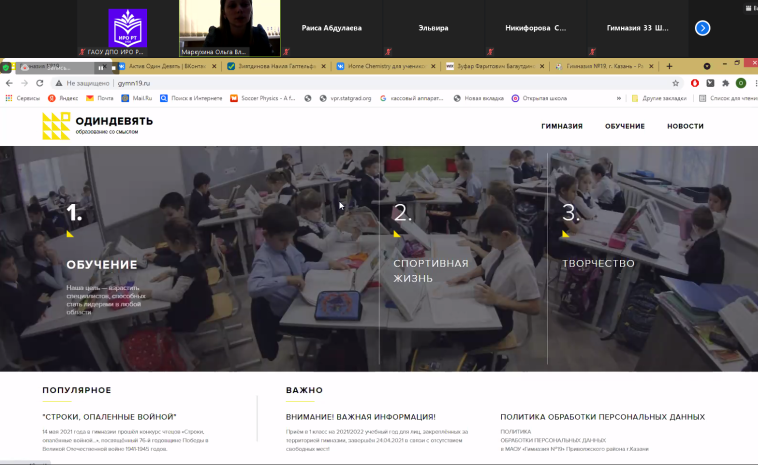758x465 pixels.
Task: Open the 'Не защищено' site security warning
Action: (x=82, y=83)
